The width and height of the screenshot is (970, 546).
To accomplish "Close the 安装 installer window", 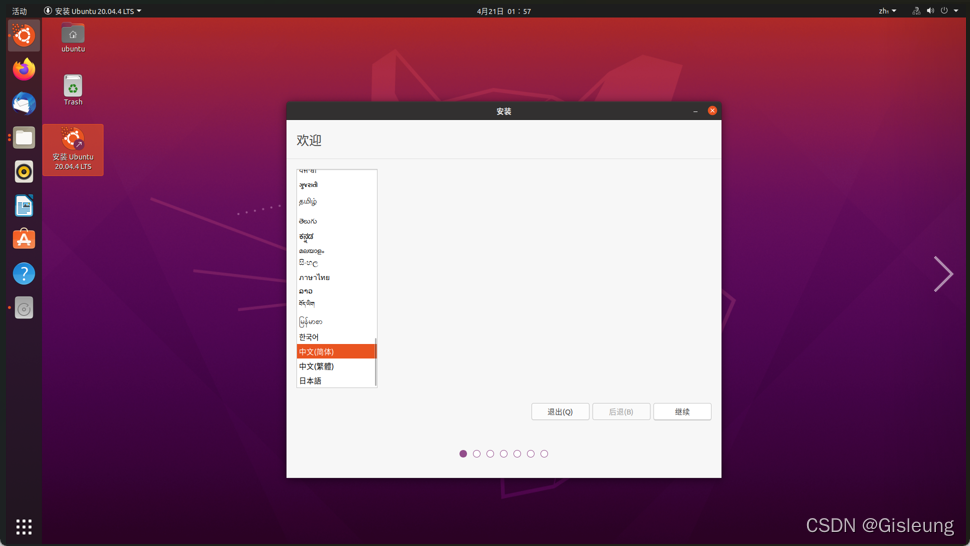I will (x=712, y=110).
